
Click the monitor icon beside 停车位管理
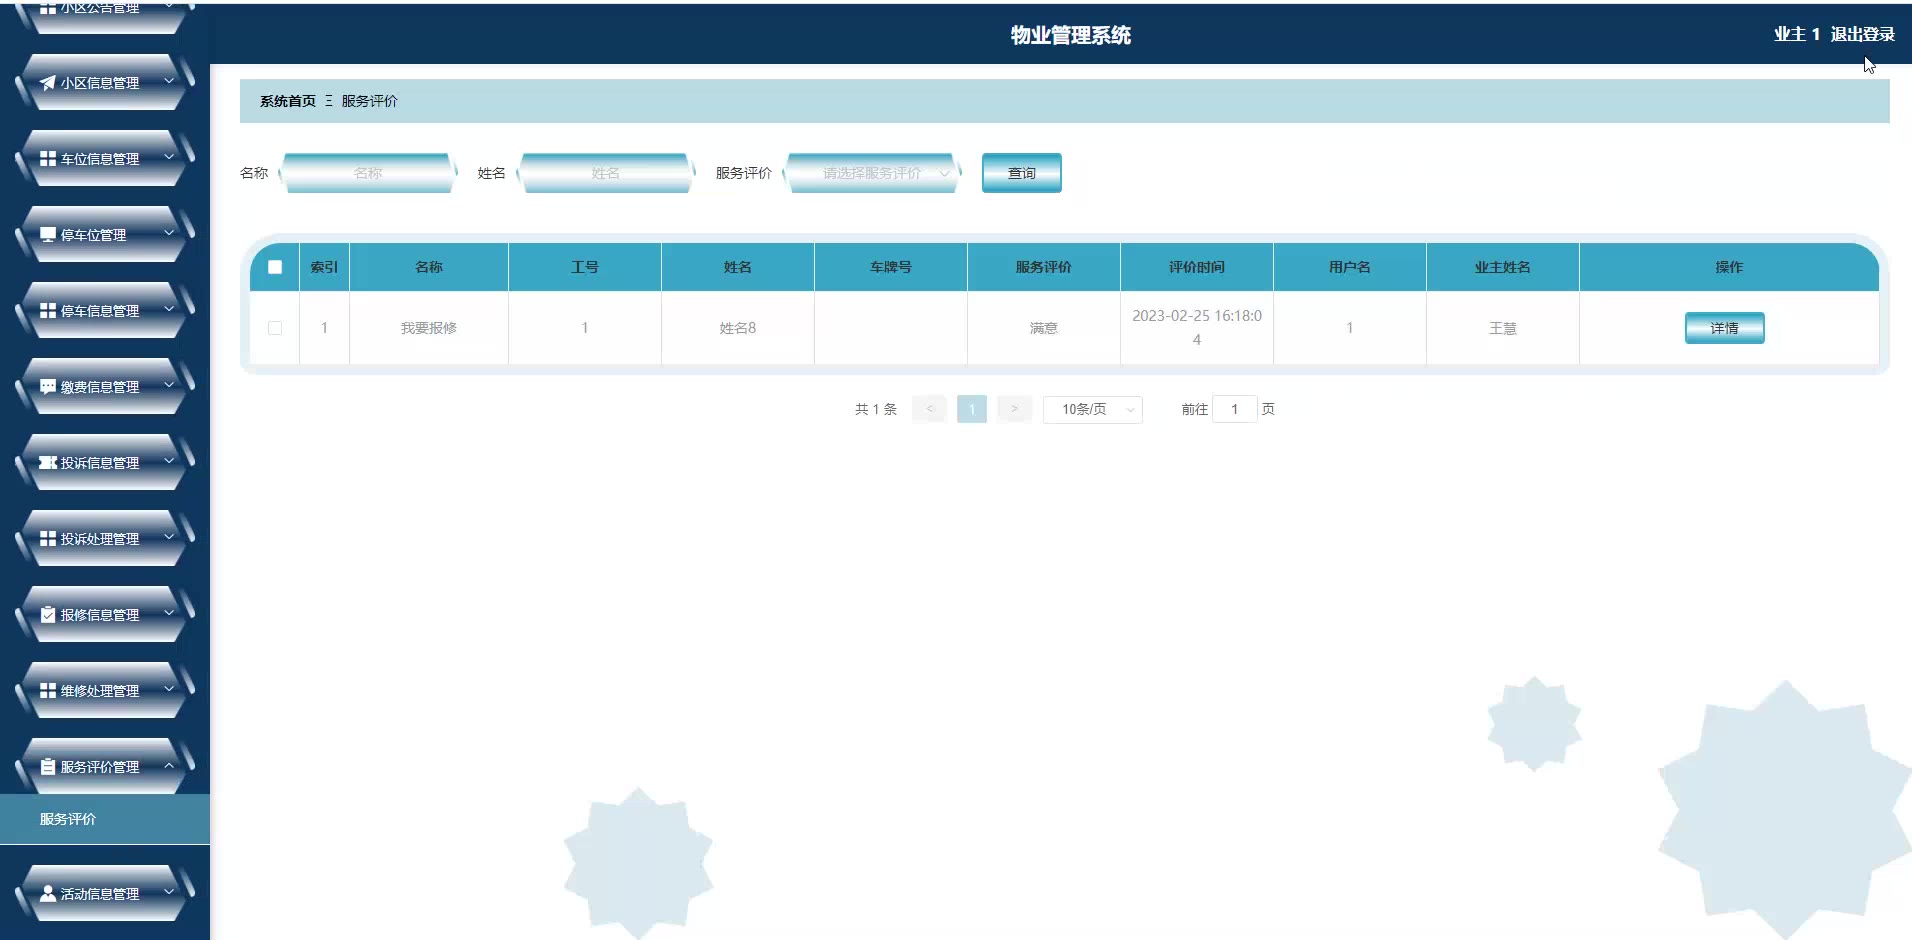coord(48,235)
